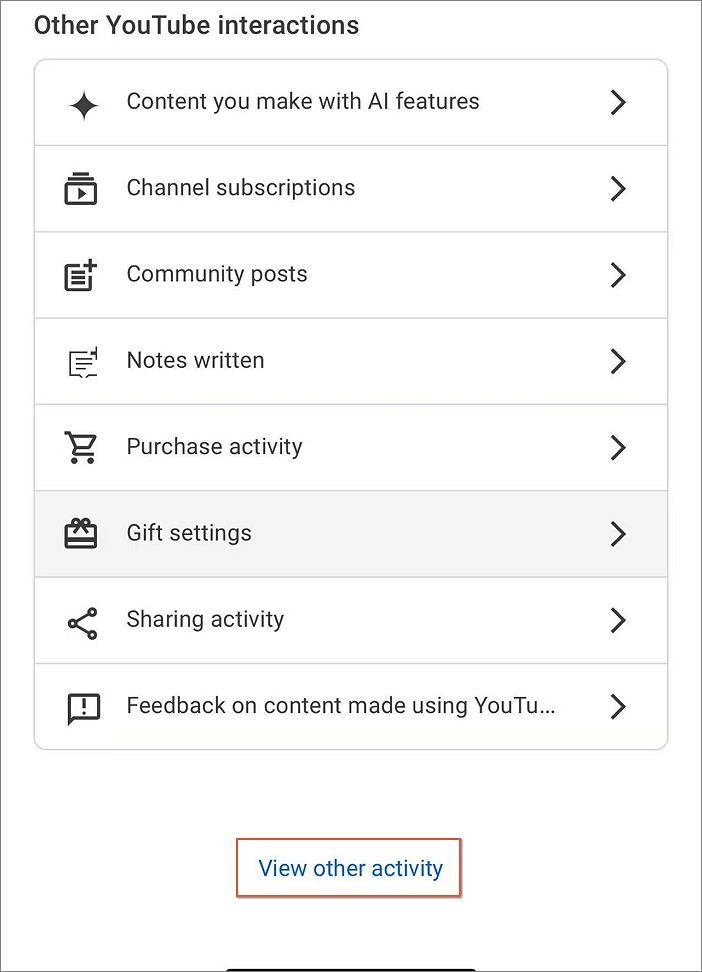Screen dimensions: 702x972
Task: Select the Gift settings present icon
Action: 81,533
